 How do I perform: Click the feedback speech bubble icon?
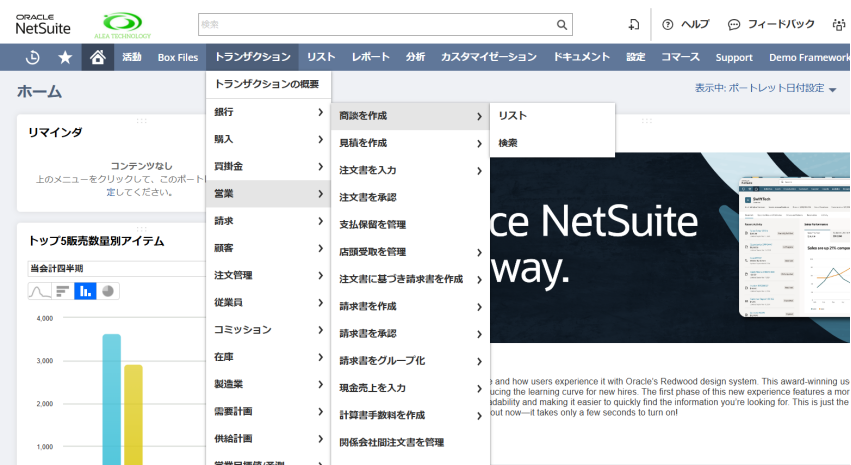click(734, 24)
